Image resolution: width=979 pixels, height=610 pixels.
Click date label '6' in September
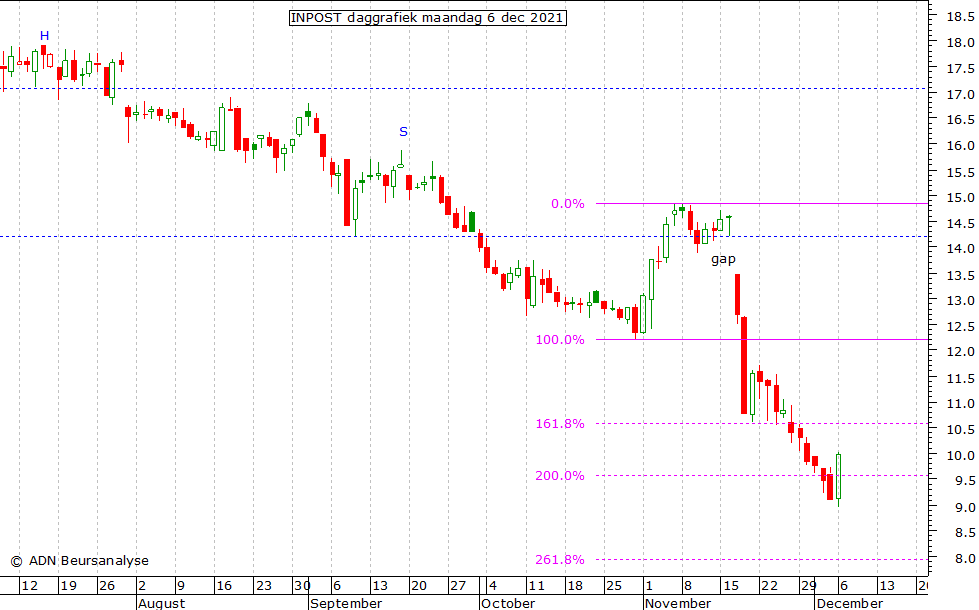click(x=337, y=586)
